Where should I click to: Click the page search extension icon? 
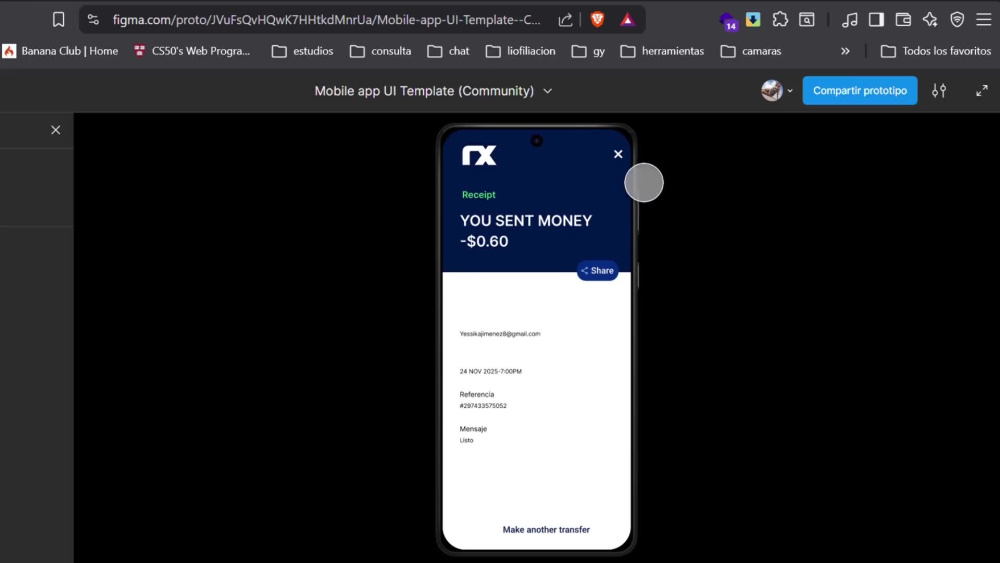click(x=807, y=20)
